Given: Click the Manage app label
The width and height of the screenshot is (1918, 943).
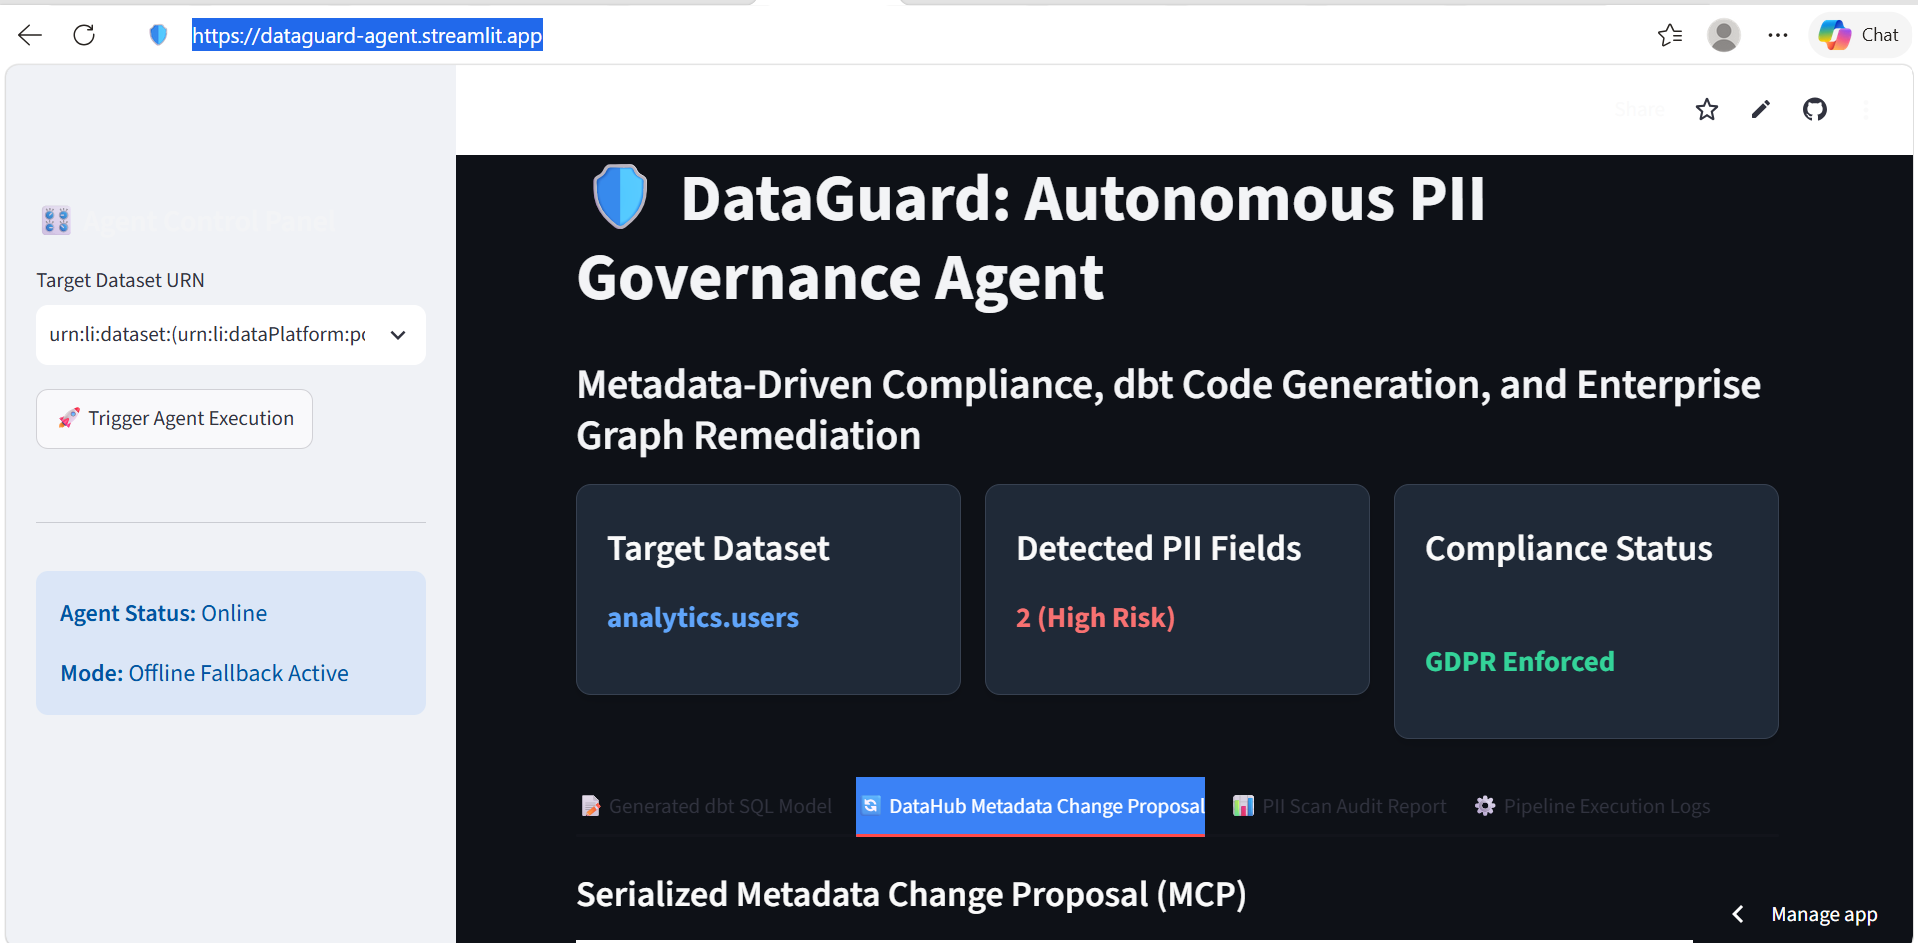Looking at the screenshot, I should [x=1824, y=914].
